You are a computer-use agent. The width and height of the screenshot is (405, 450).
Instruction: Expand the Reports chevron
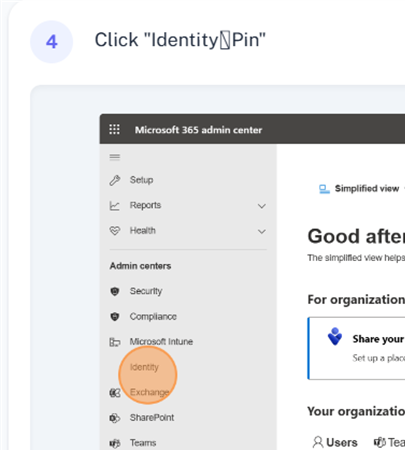[x=262, y=206]
